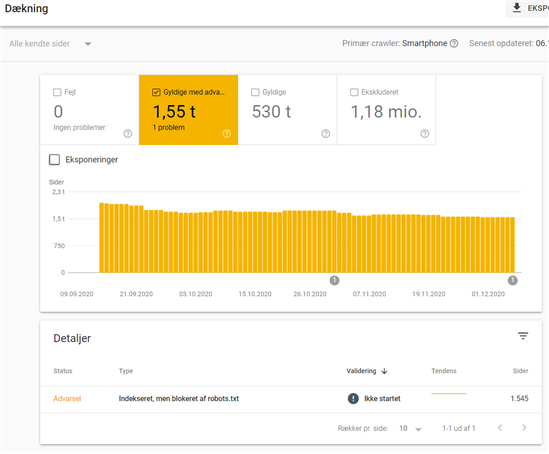The height and width of the screenshot is (454, 549).
Task: Open the Indekseret, men blokeret af robots.txt row
Action: click(x=291, y=399)
